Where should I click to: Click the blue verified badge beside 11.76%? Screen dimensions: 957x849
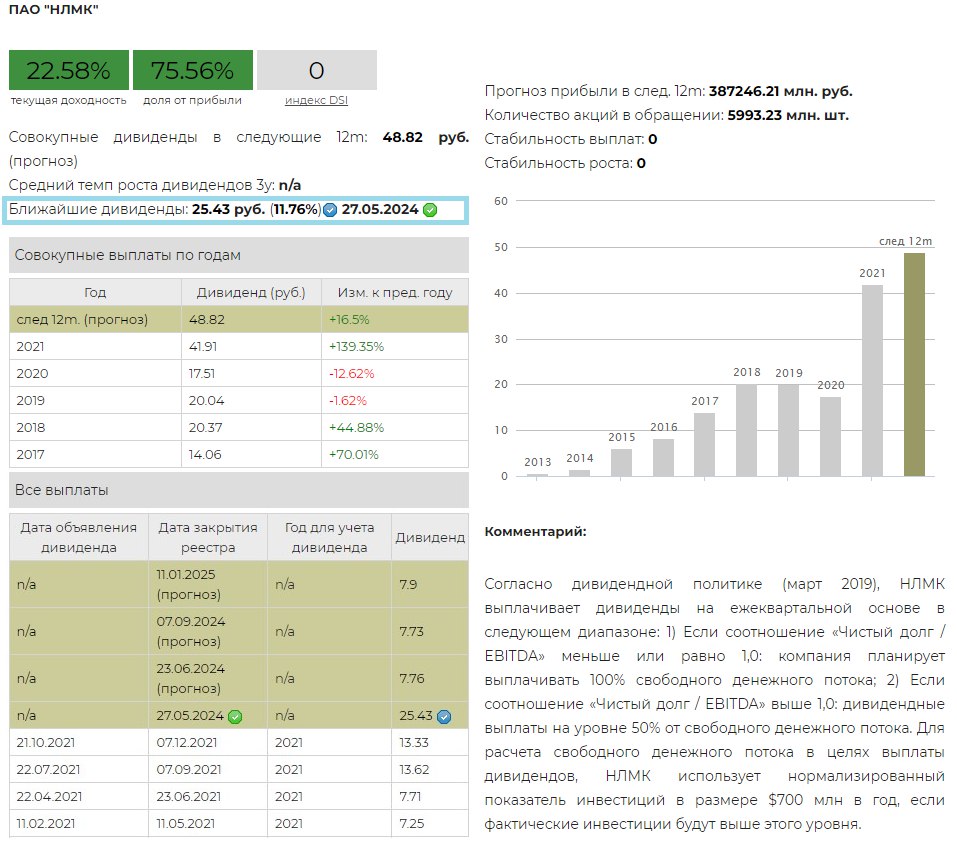[x=330, y=210]
